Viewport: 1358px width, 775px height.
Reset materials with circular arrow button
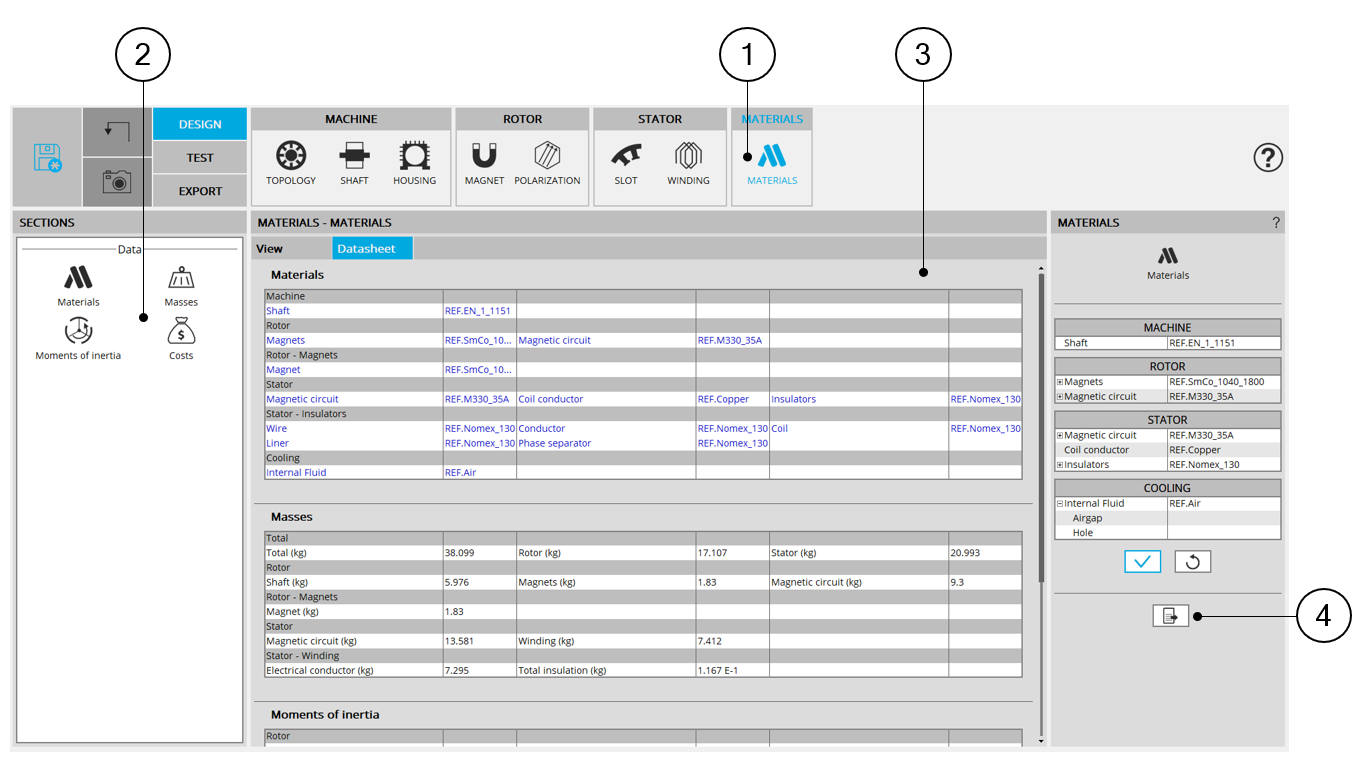click(1192, 561)
